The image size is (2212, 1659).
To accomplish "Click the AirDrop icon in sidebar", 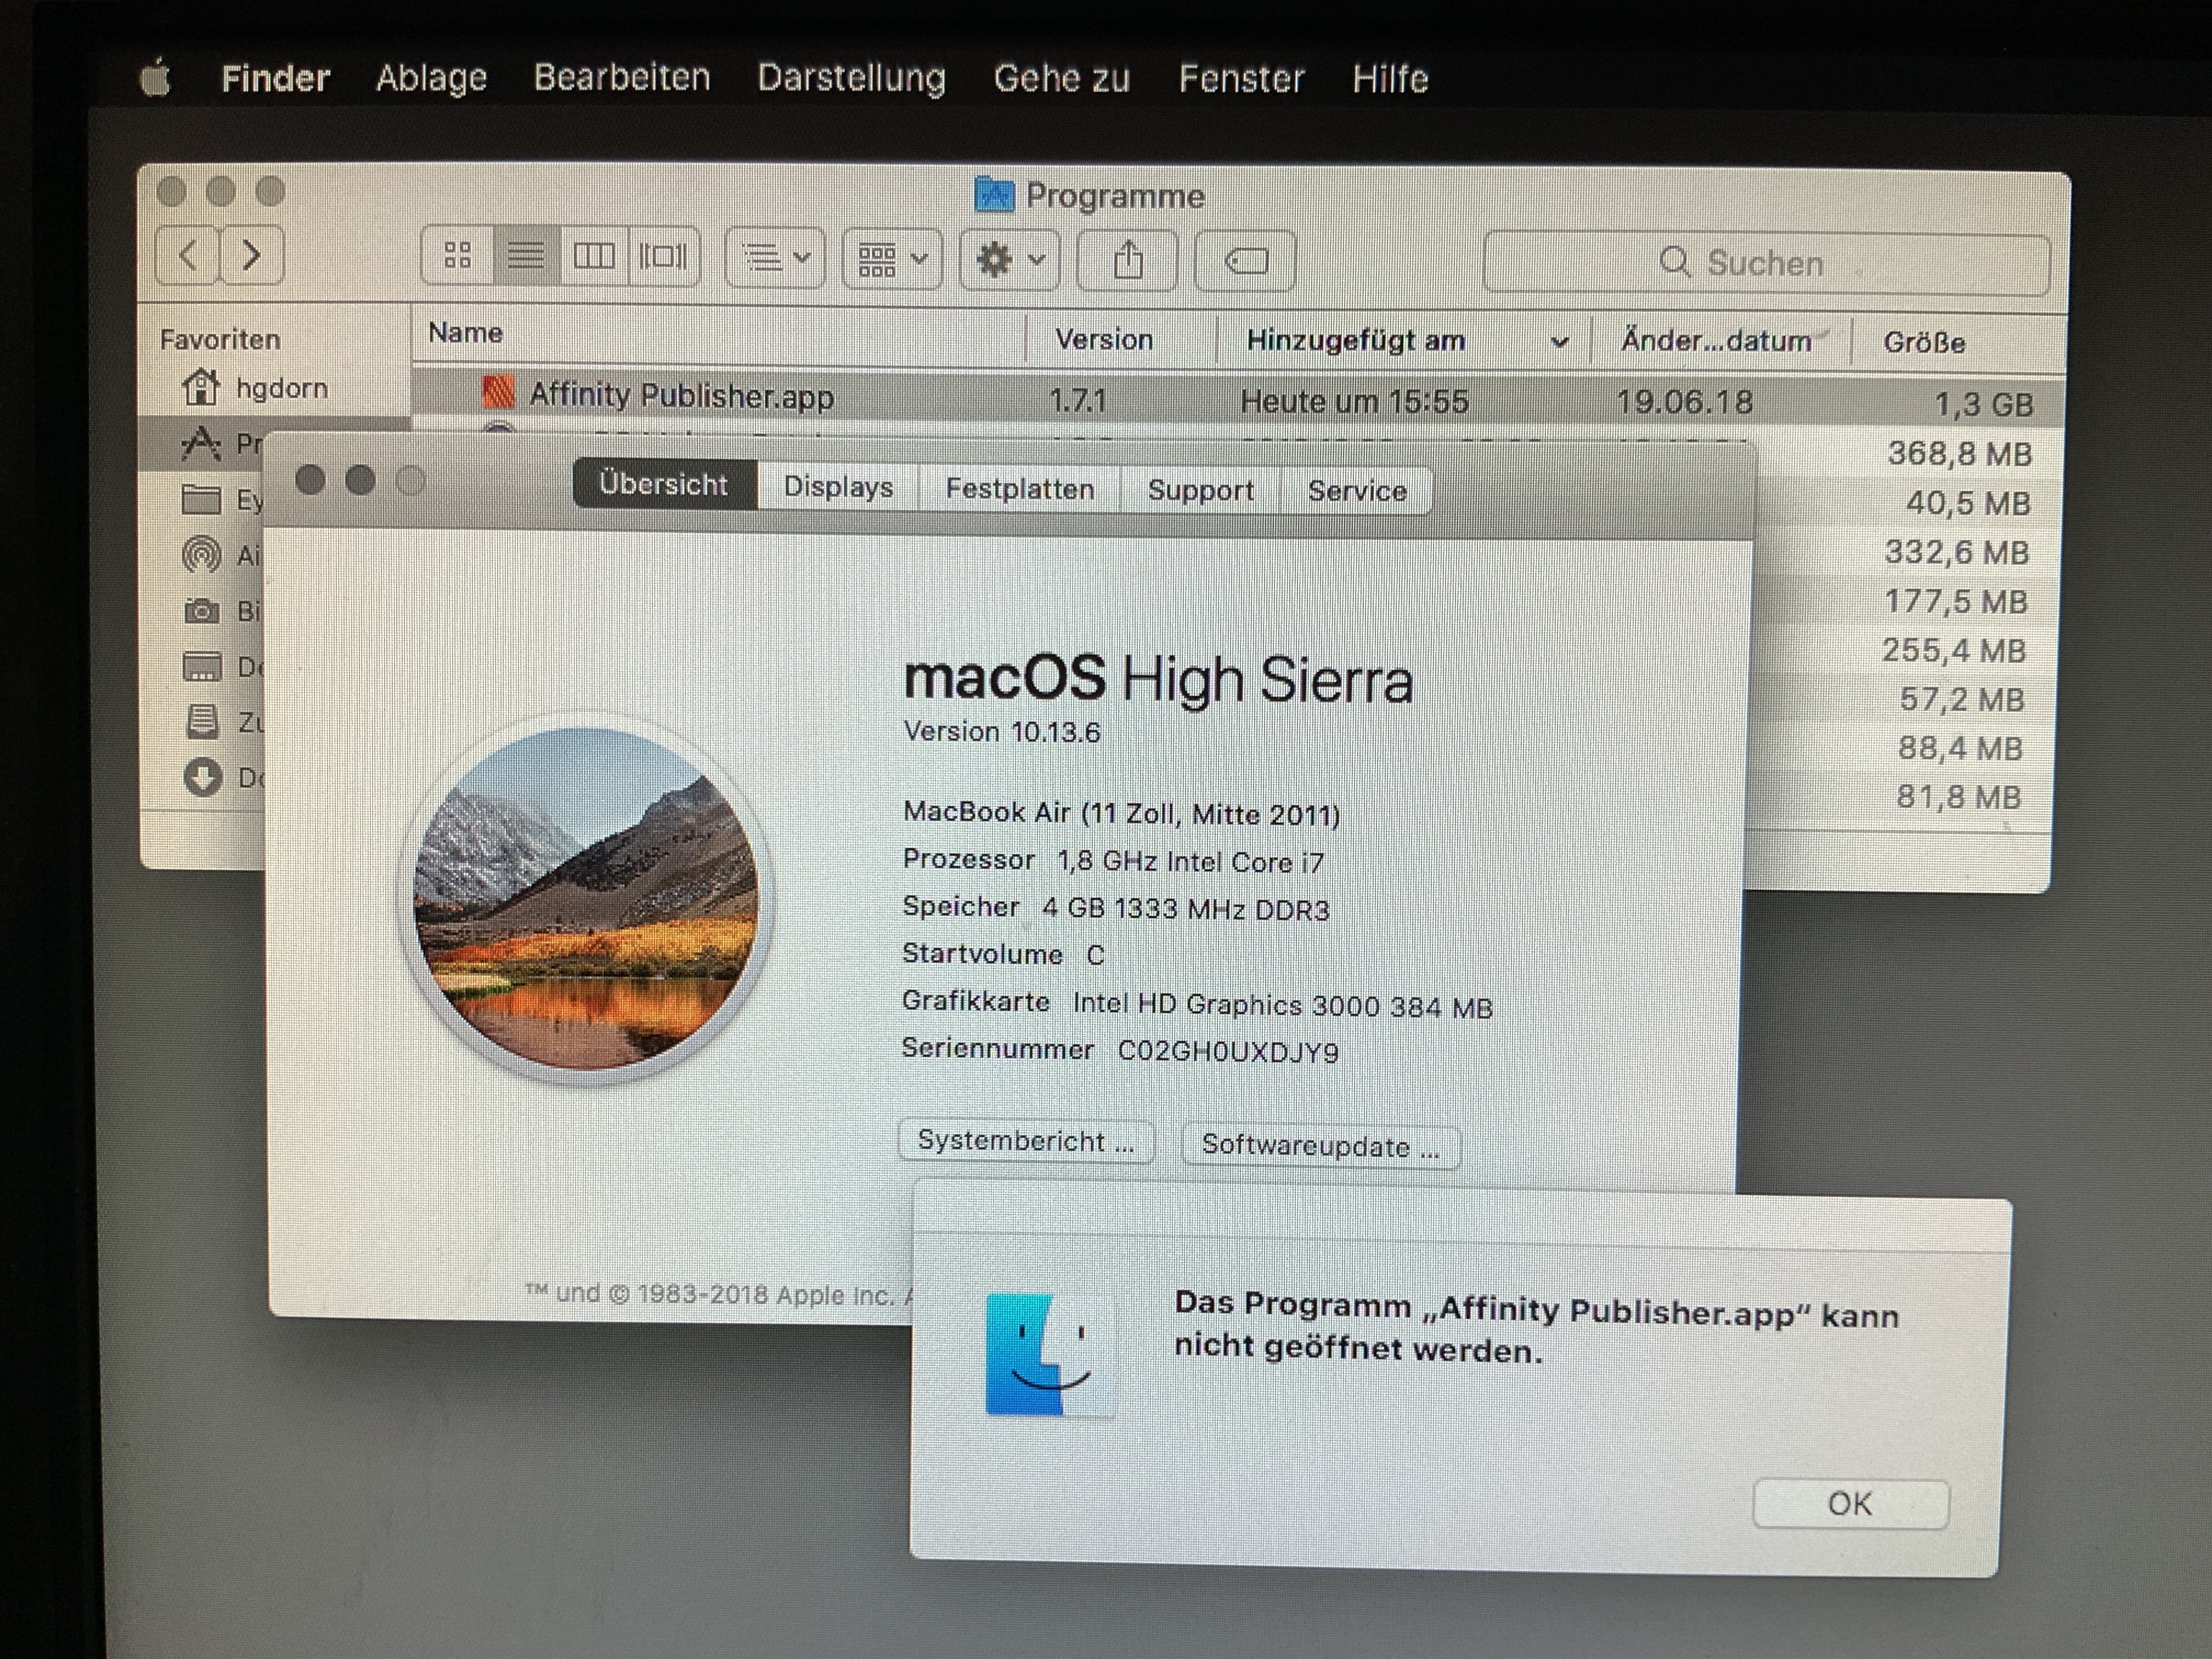I will tap(201, 554).
